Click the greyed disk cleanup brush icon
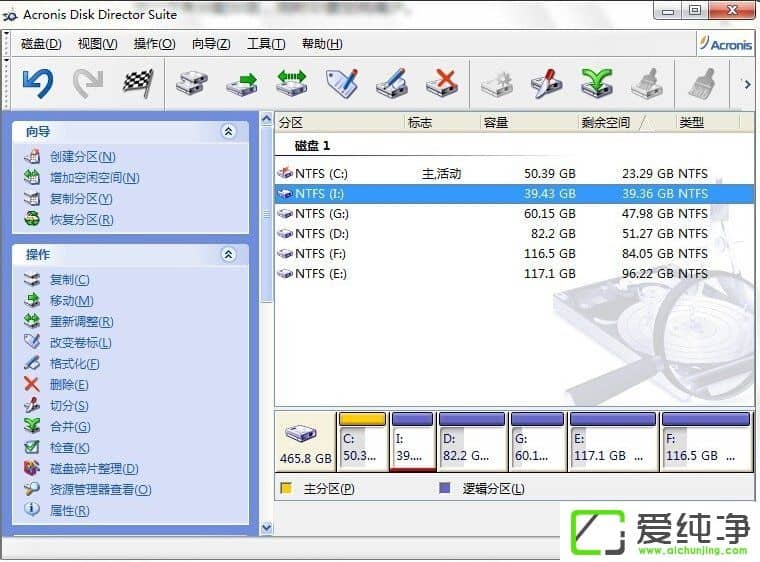 (647, 83)
